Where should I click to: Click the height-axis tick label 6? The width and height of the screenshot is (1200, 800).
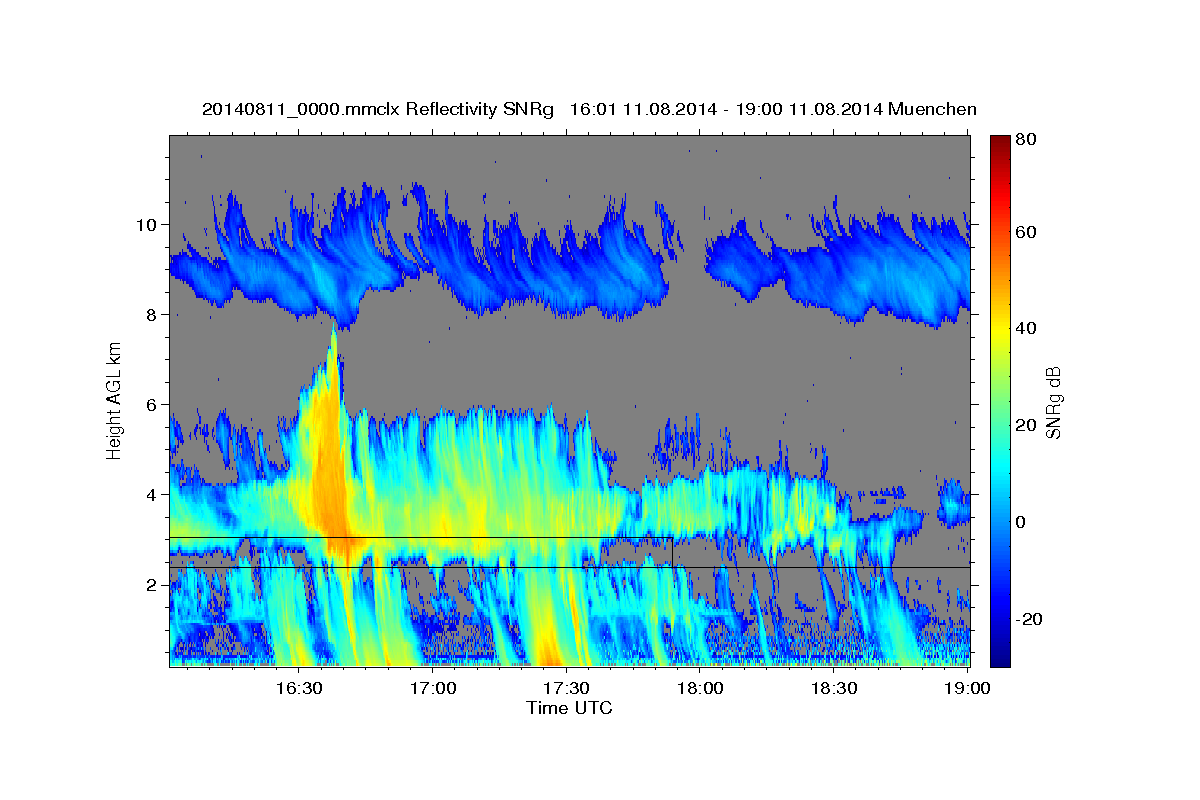[152, 404]
